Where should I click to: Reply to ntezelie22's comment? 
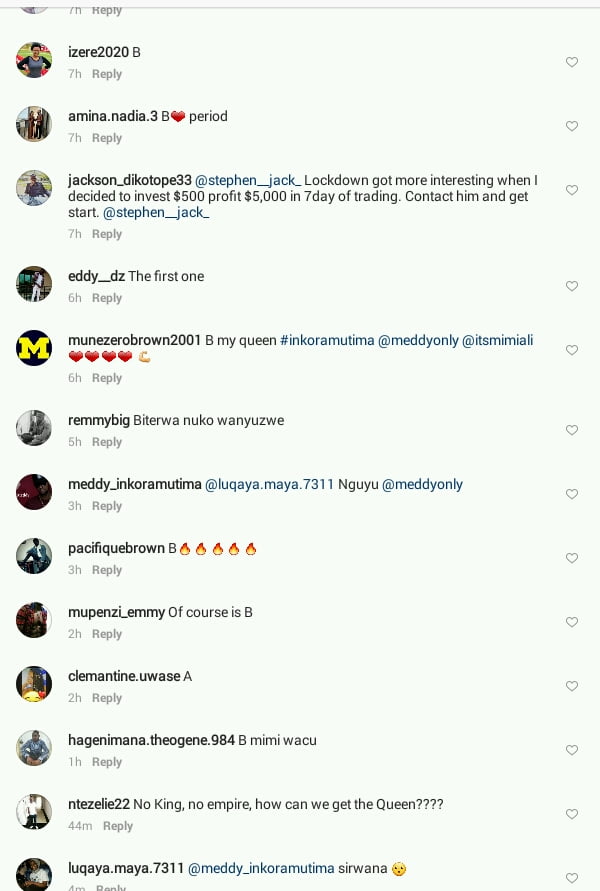coord(118,826)
